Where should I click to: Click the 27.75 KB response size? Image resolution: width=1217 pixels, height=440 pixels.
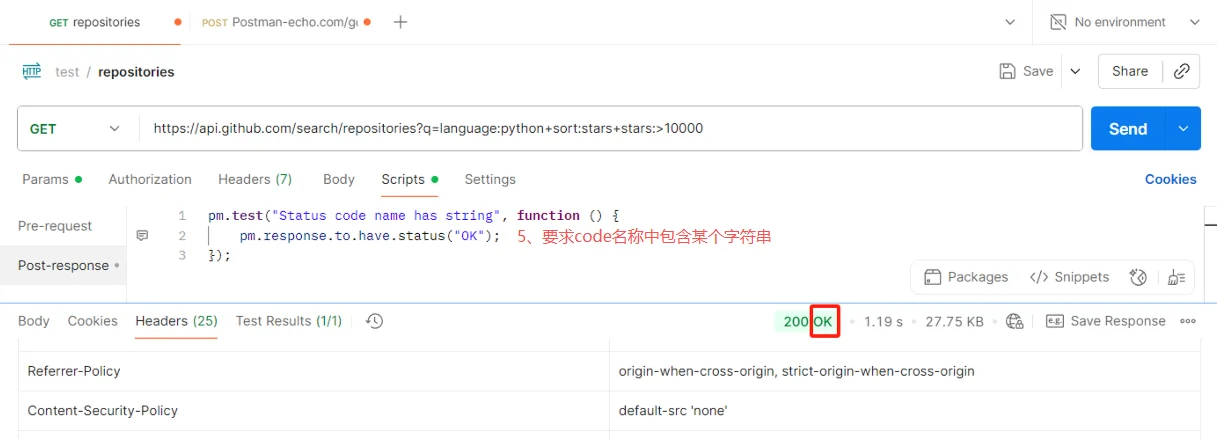tap(954, 321)
